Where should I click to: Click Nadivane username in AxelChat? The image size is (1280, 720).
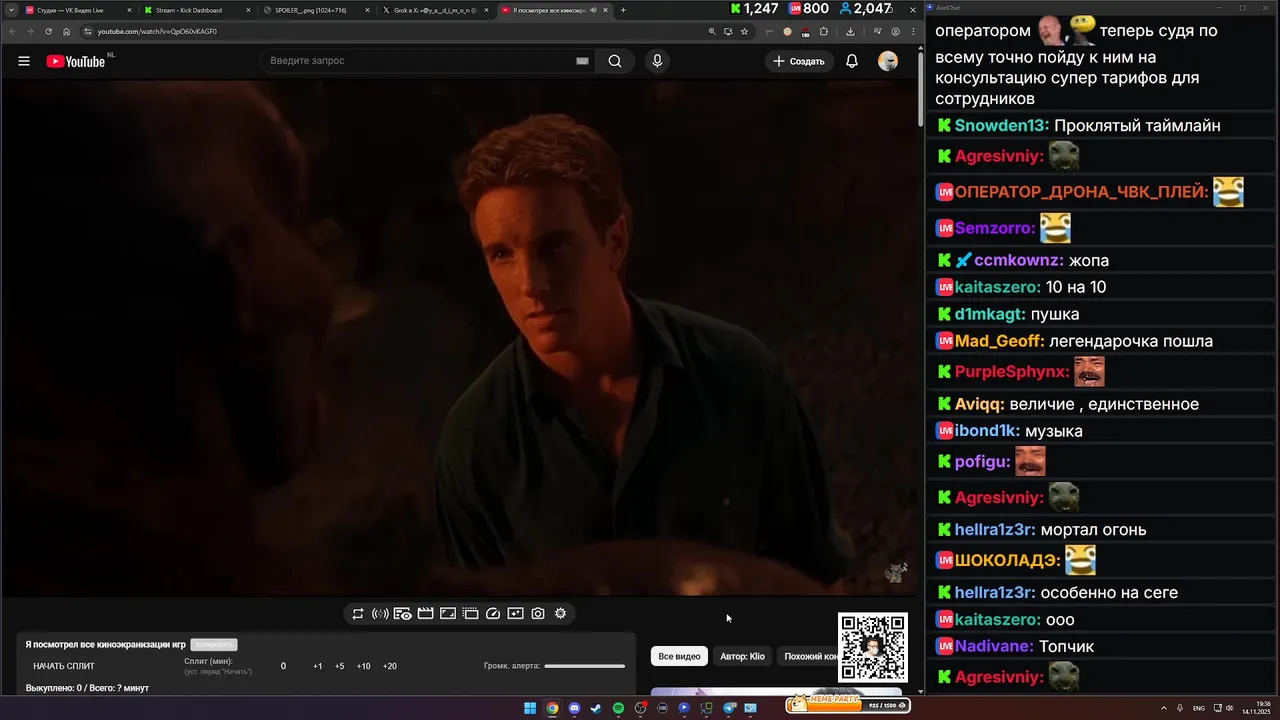point(994,646)
